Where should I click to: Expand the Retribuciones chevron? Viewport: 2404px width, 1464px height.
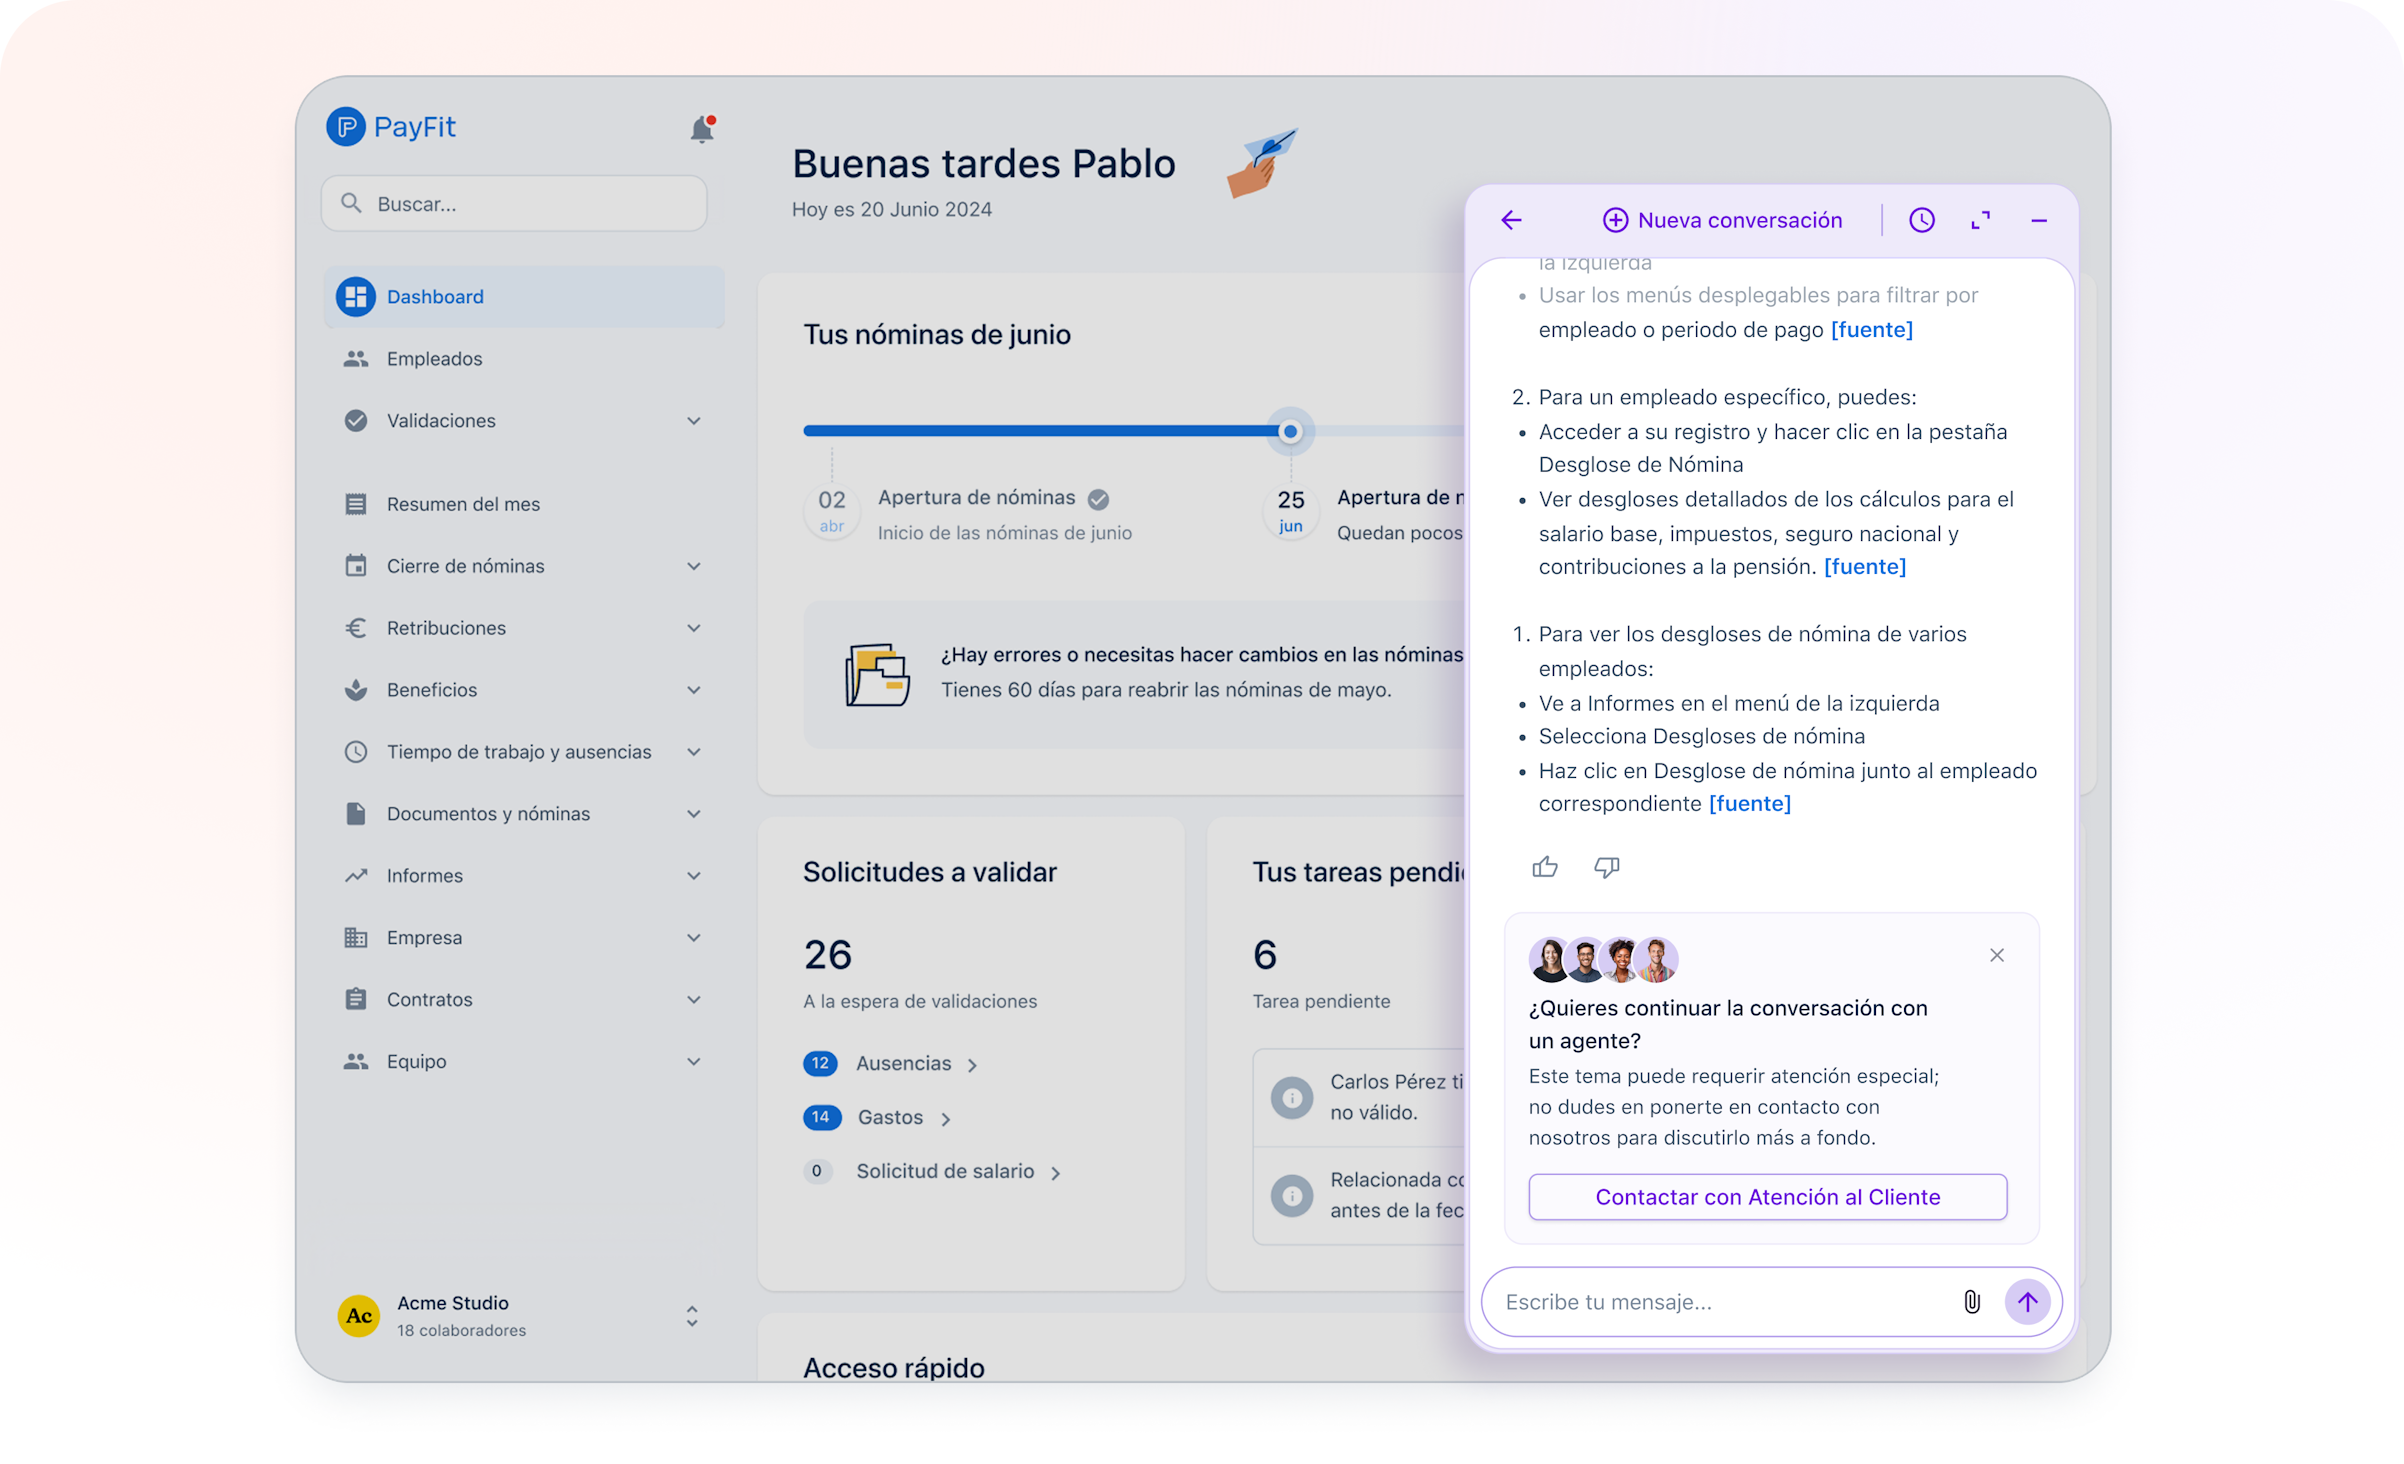694,628
